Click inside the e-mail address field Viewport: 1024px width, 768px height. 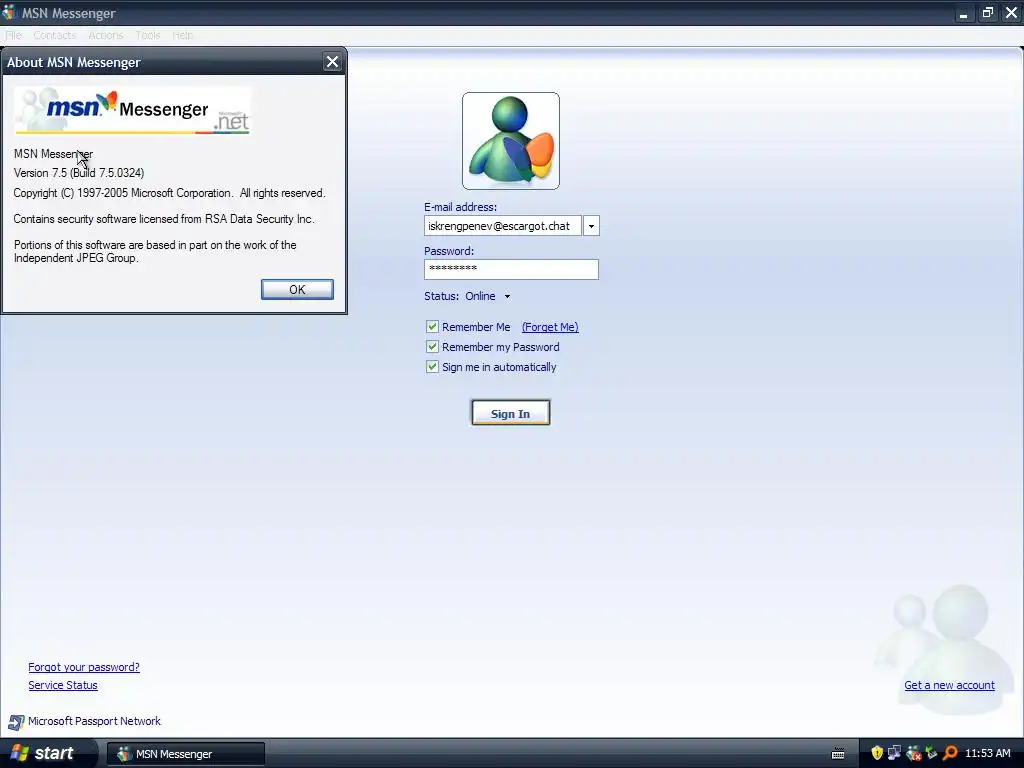[x=502, y=226]
